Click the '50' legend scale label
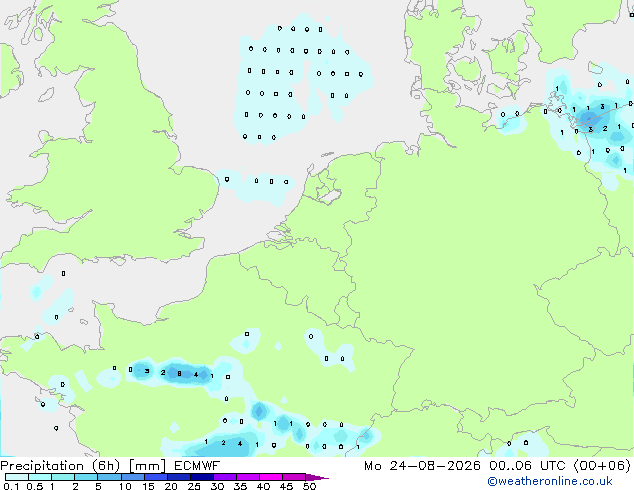 tap(309, 486)
